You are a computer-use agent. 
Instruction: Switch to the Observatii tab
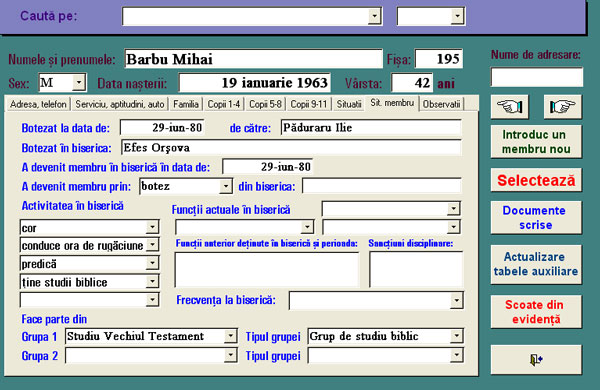pyautogui.click(x=441, y=104)
